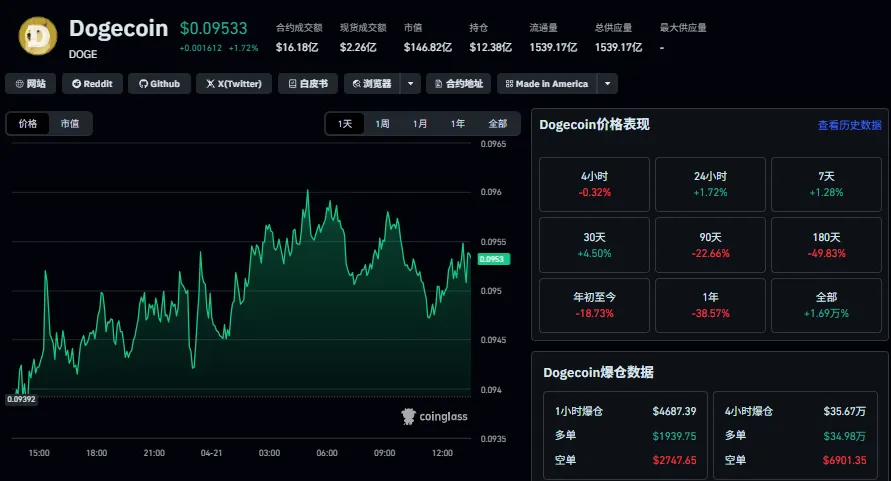The height and width of the screenshot is (481, 891).
Task: Open the 白皮书 whitepaper button
Action: tap(308, 84)
